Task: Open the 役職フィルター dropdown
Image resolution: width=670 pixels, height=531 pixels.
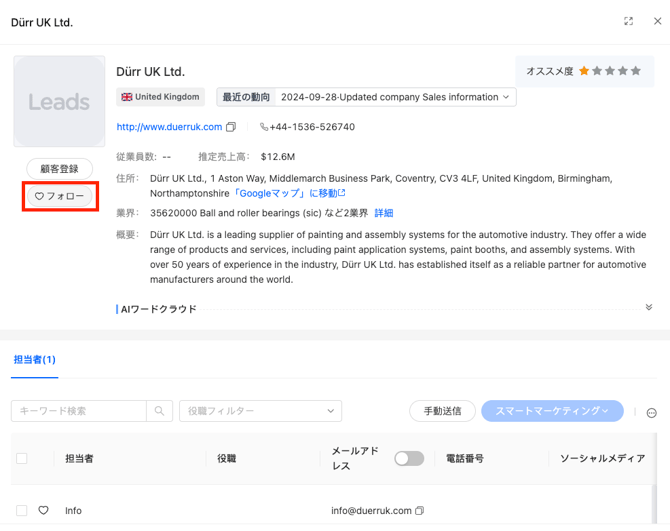Action: [x=260, y=411]
